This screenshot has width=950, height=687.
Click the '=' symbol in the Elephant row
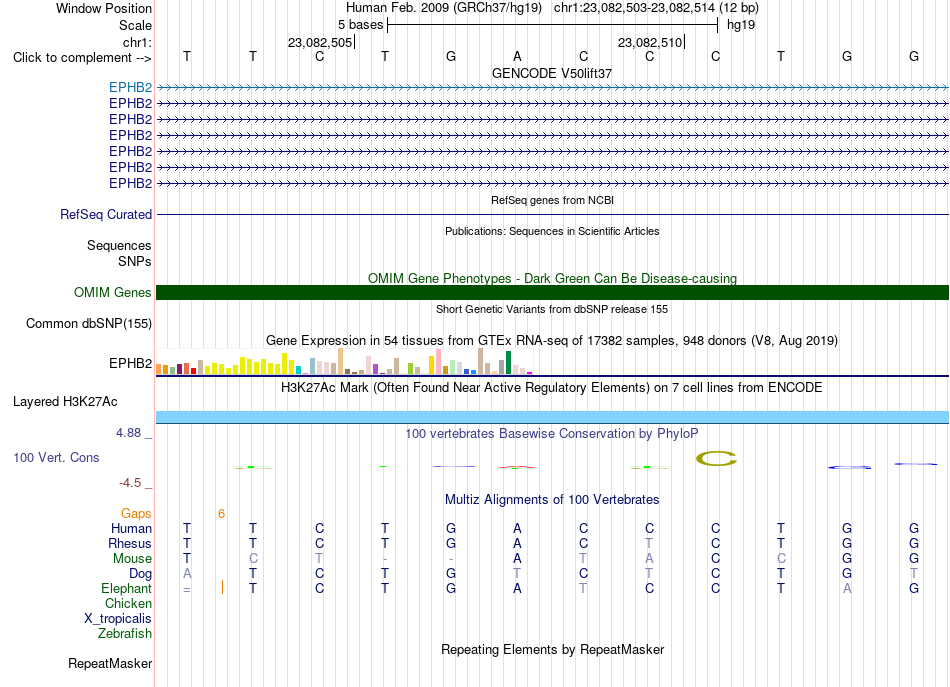(x=187, y=589)
